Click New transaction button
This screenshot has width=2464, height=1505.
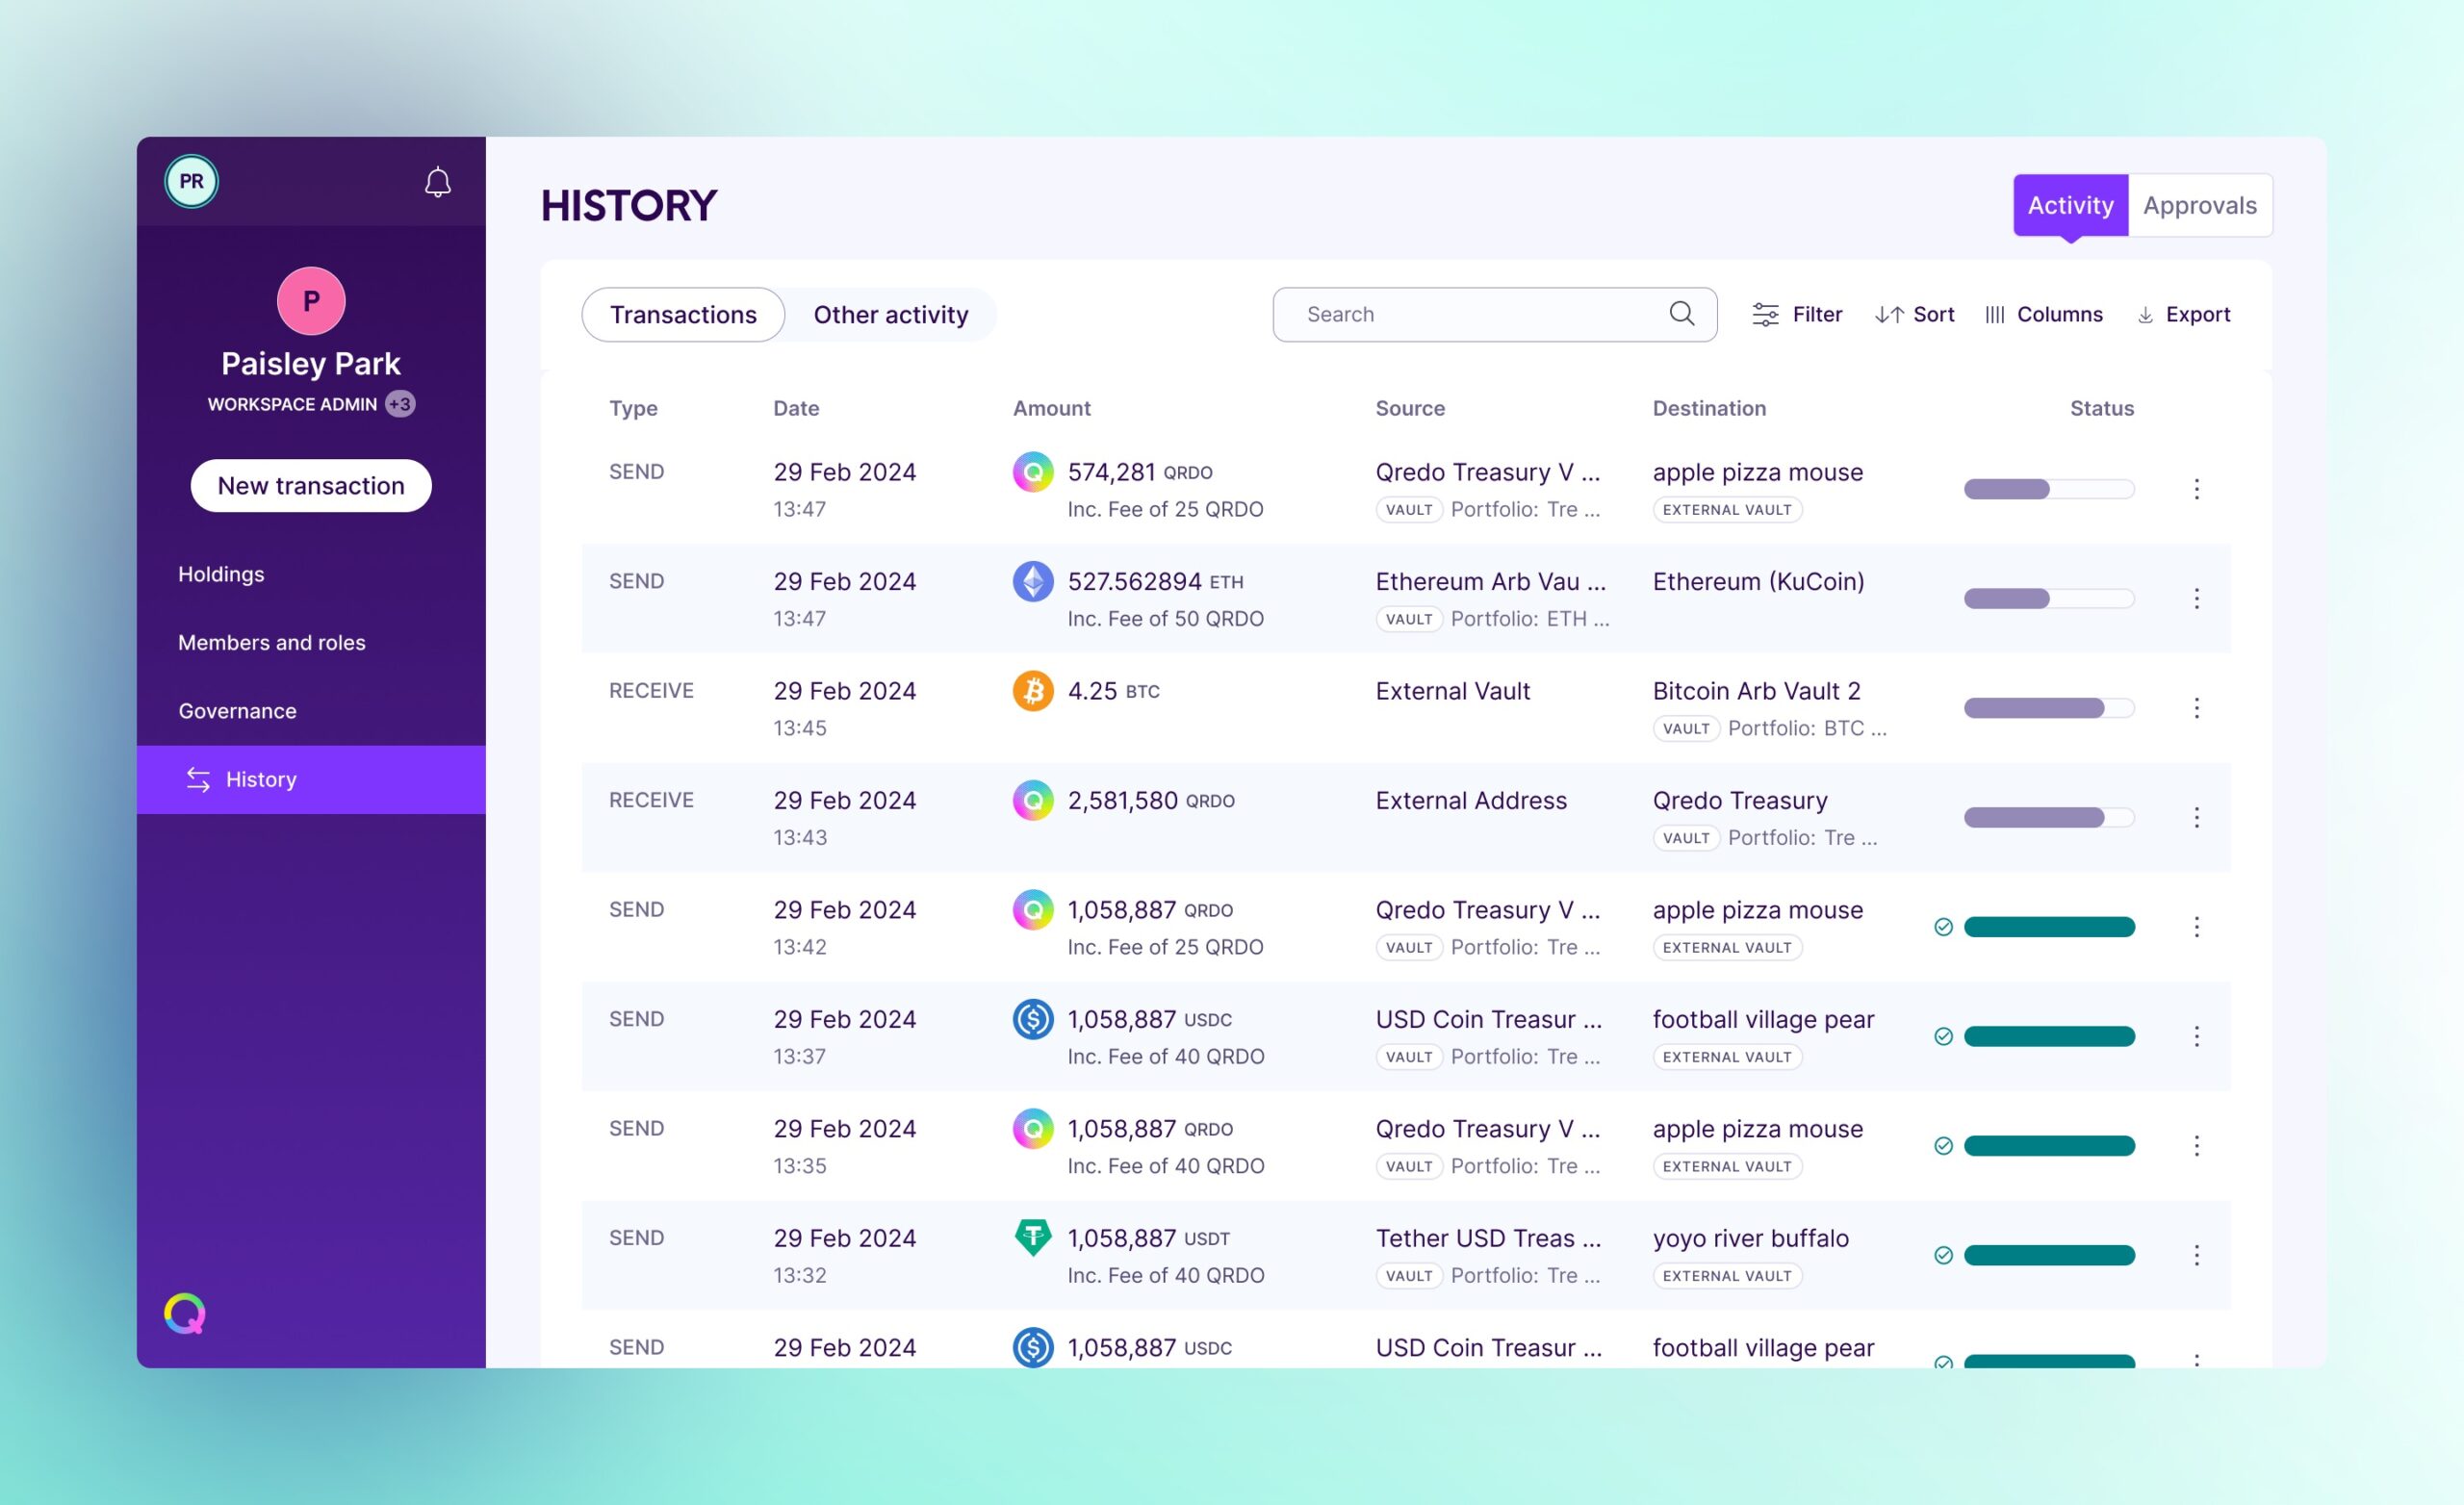312,484
